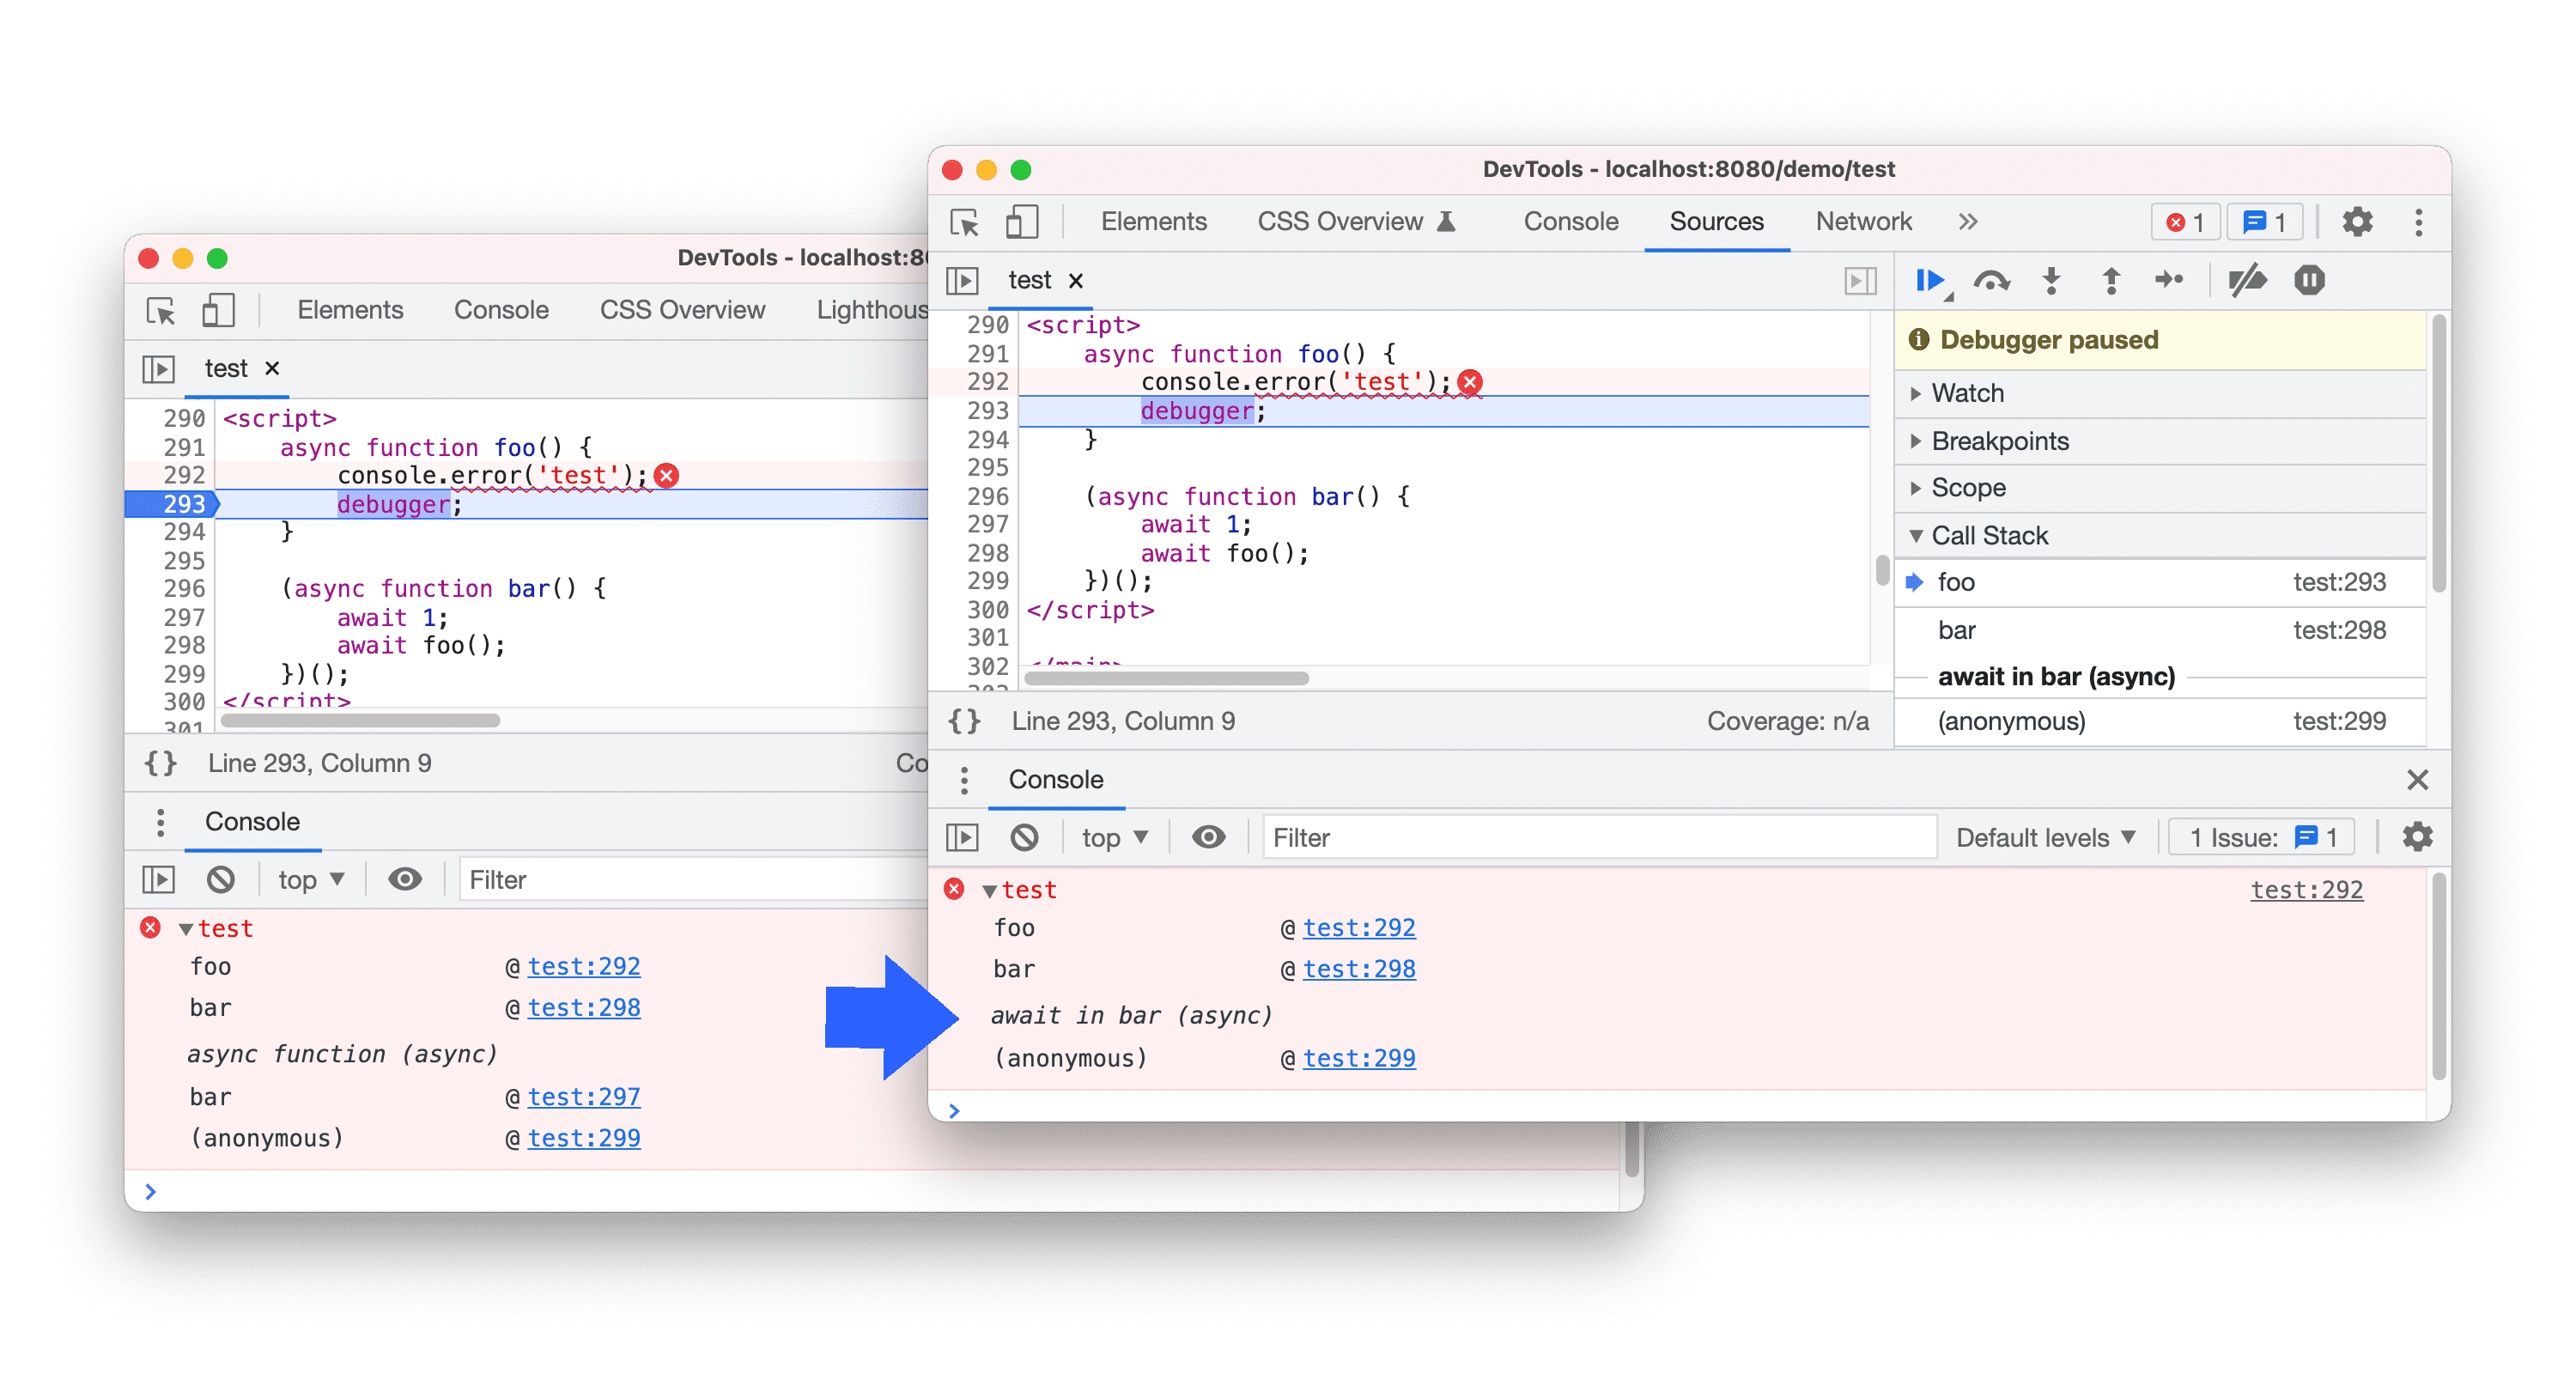
Task: Click the Resume script execution button
Action: [1927, 280]
